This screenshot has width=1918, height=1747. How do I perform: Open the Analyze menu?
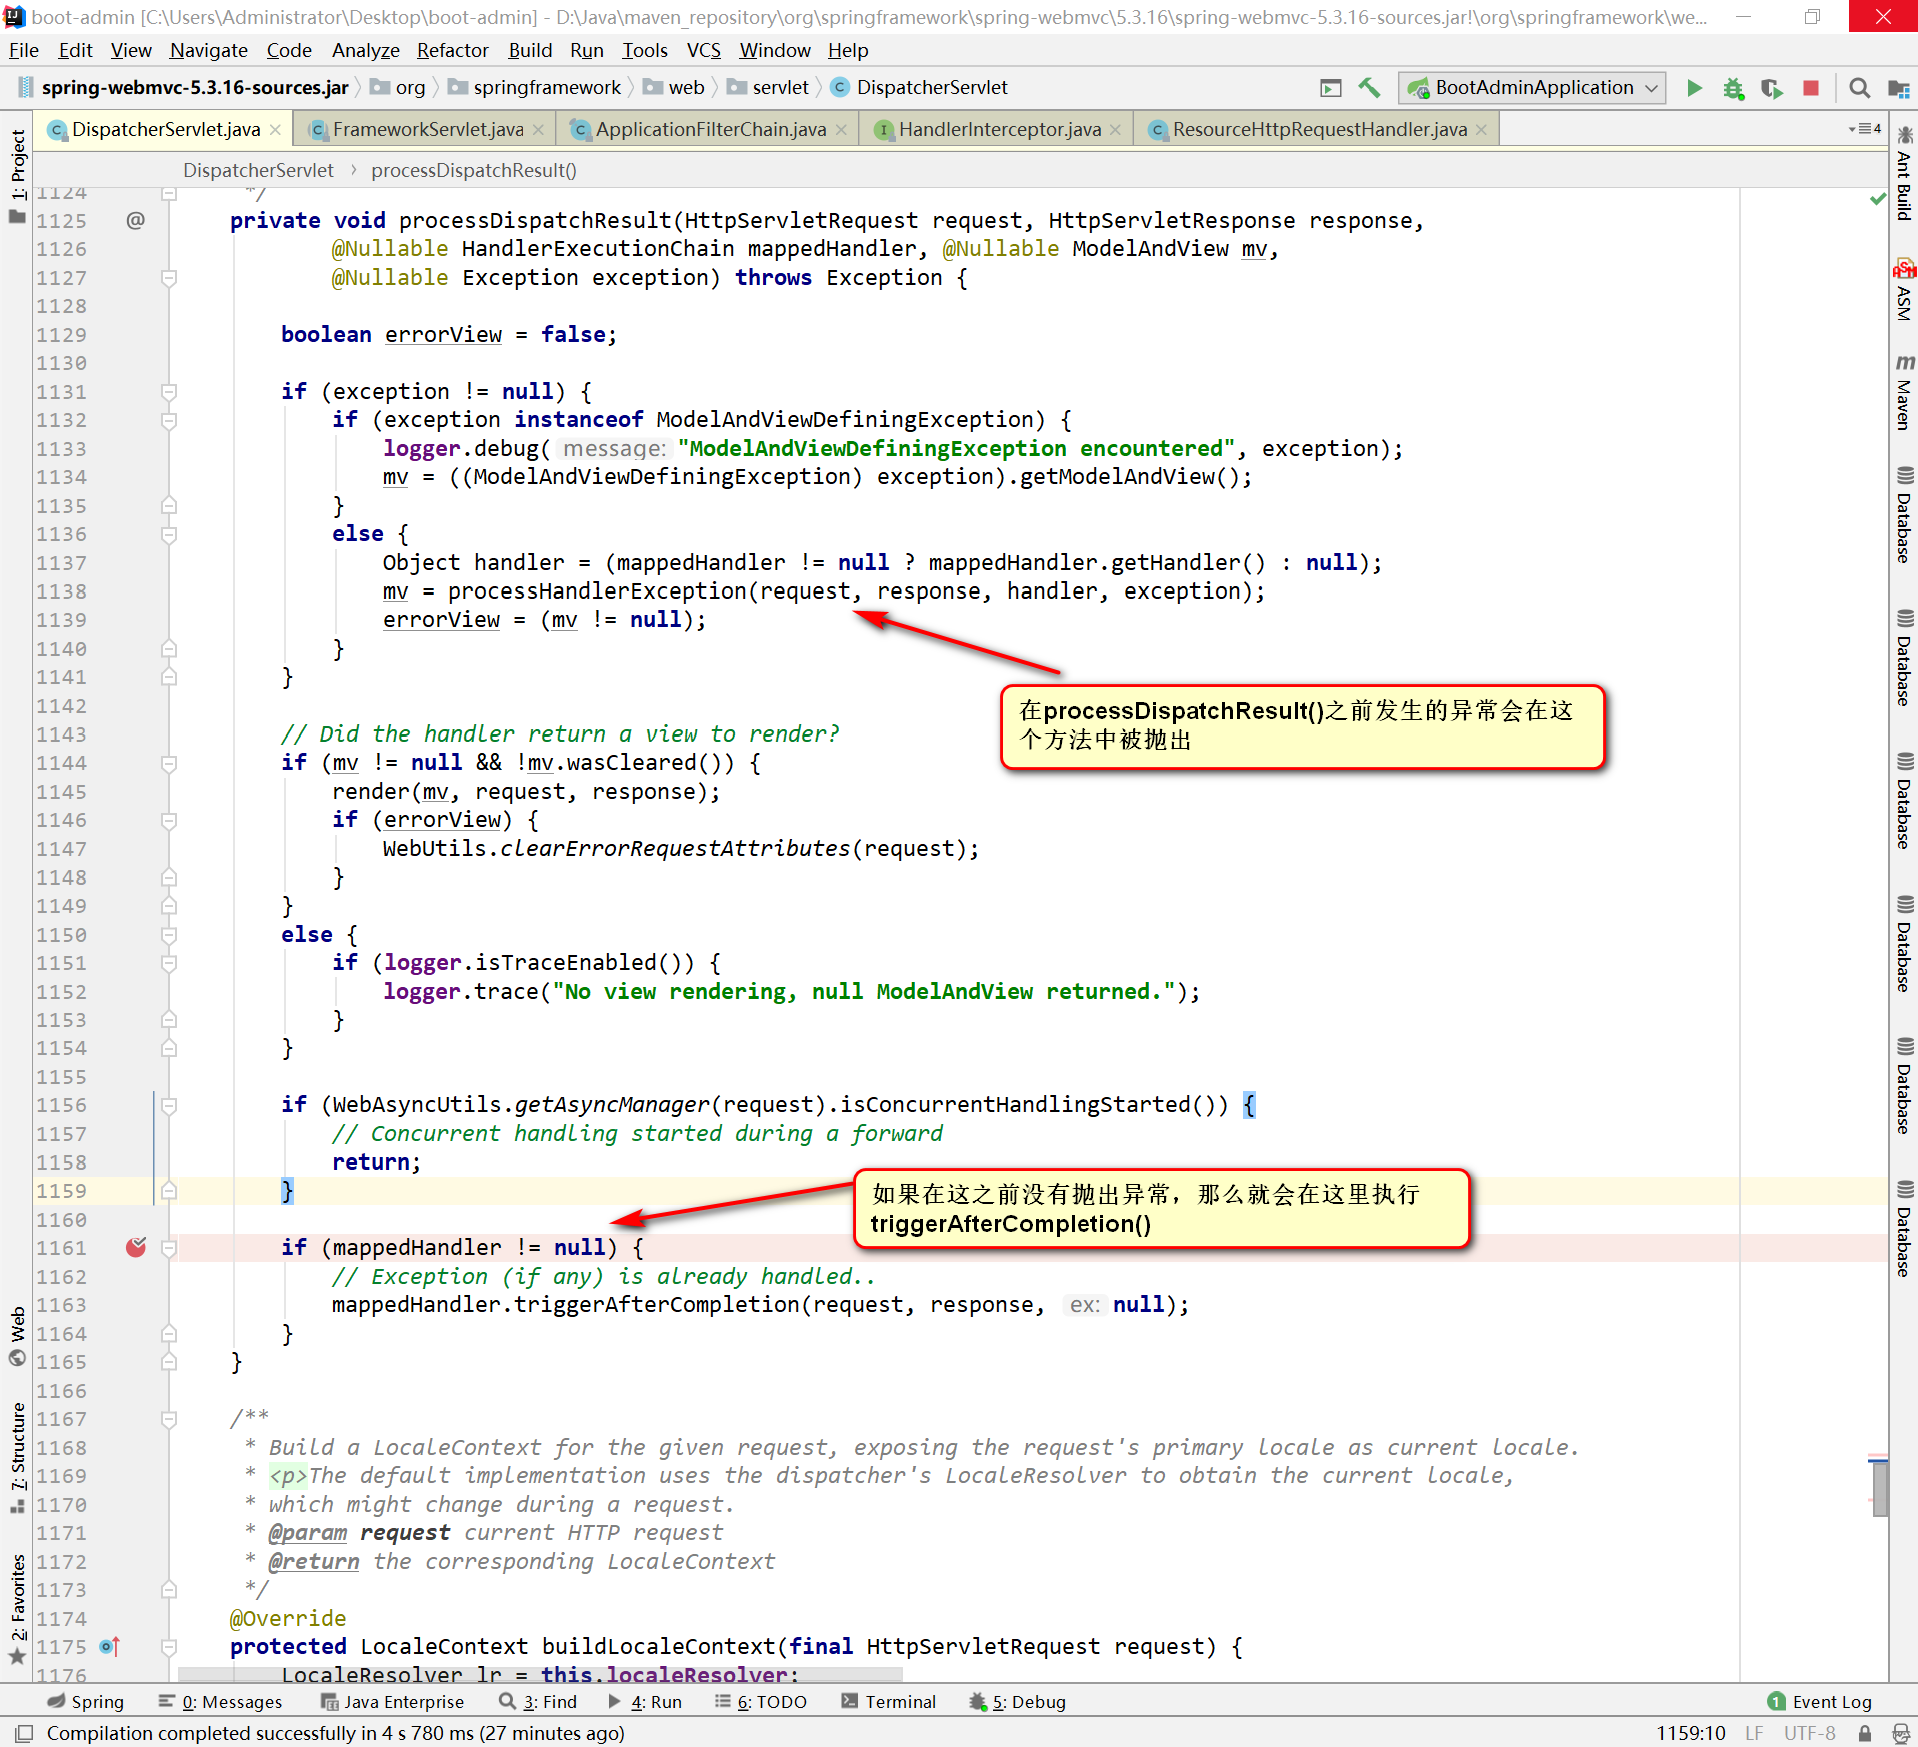click(365, 50)
